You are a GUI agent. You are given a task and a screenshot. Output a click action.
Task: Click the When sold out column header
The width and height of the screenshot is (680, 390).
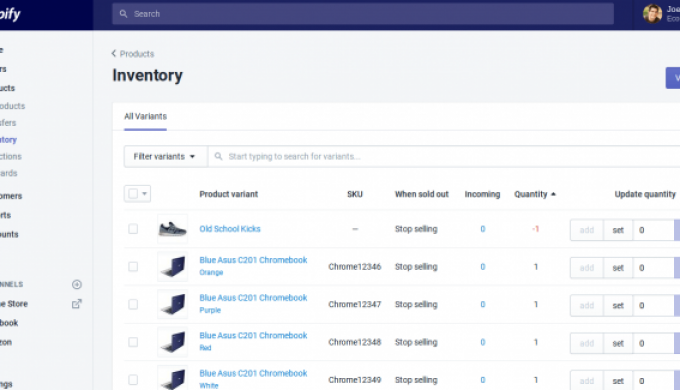pos(422,194)
